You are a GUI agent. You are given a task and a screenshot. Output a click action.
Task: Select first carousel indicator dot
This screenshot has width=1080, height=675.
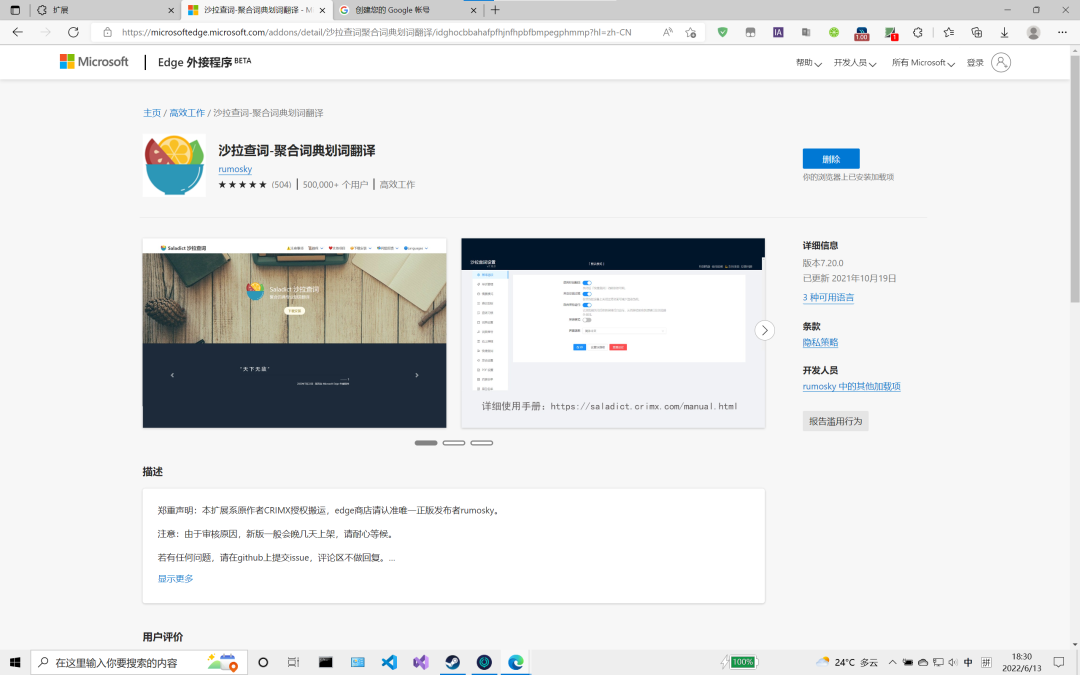[x=426, y=443]
